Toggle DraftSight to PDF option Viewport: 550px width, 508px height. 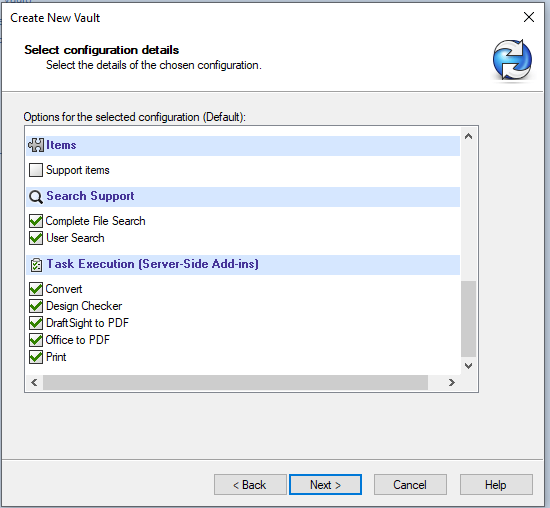(x=36, y=323)
